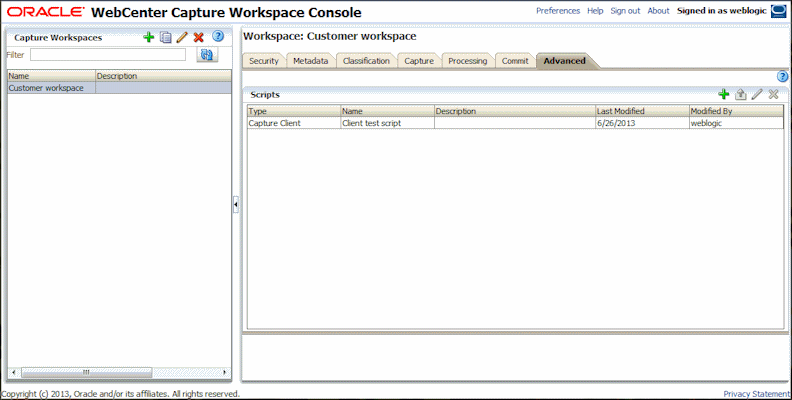This screenshot has height=400, width=792.
Task: Open Preferences link
Action: [x=558, y=11]
